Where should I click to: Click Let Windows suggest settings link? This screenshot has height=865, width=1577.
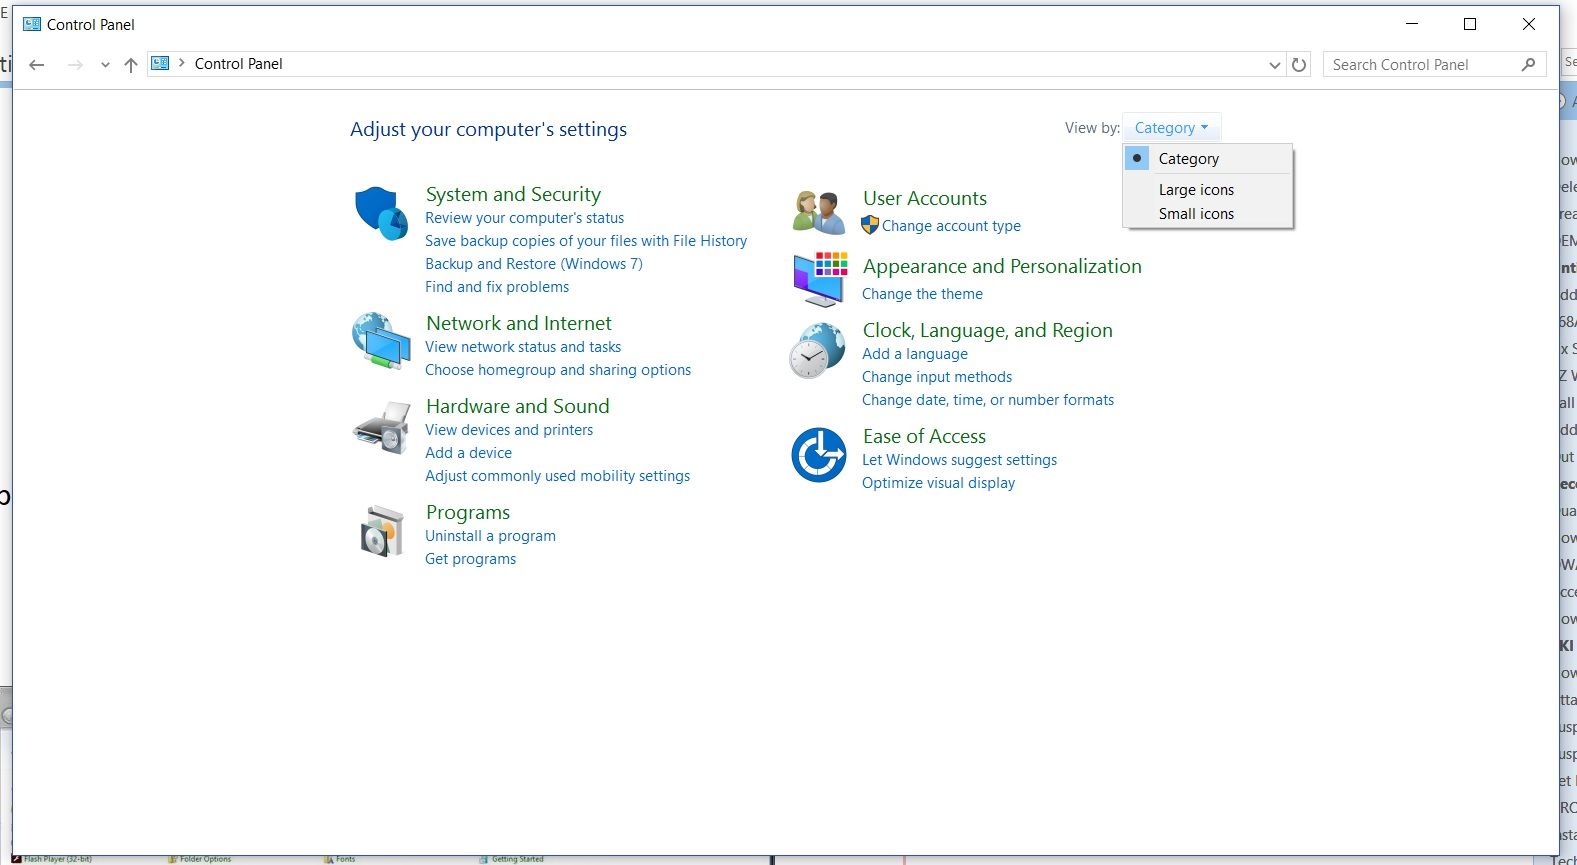tap(959, 460)
